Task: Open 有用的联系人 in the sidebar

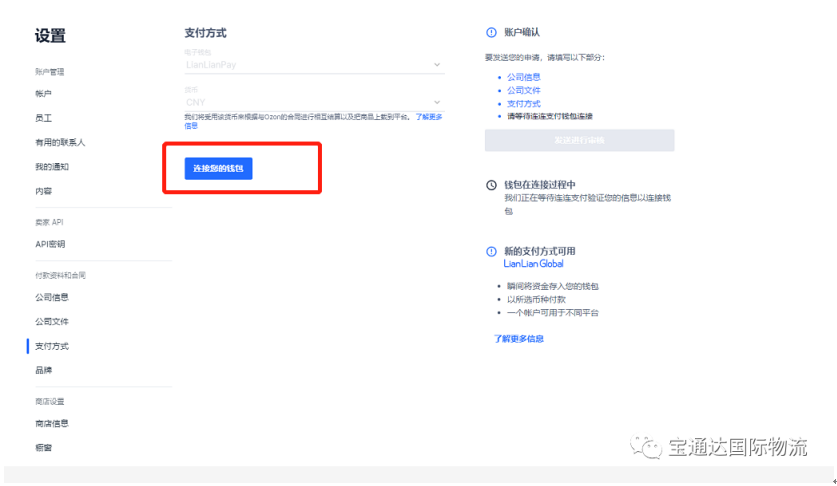Action: pos(60,142)
